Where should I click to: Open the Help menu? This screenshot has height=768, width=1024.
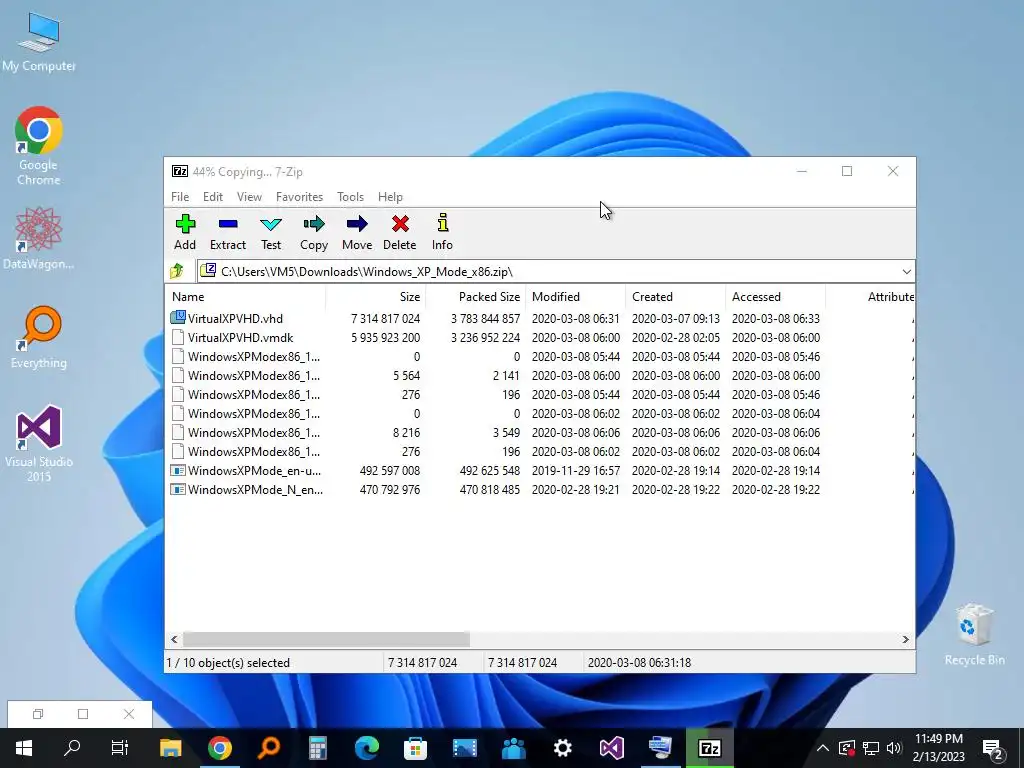pos(390,197)
